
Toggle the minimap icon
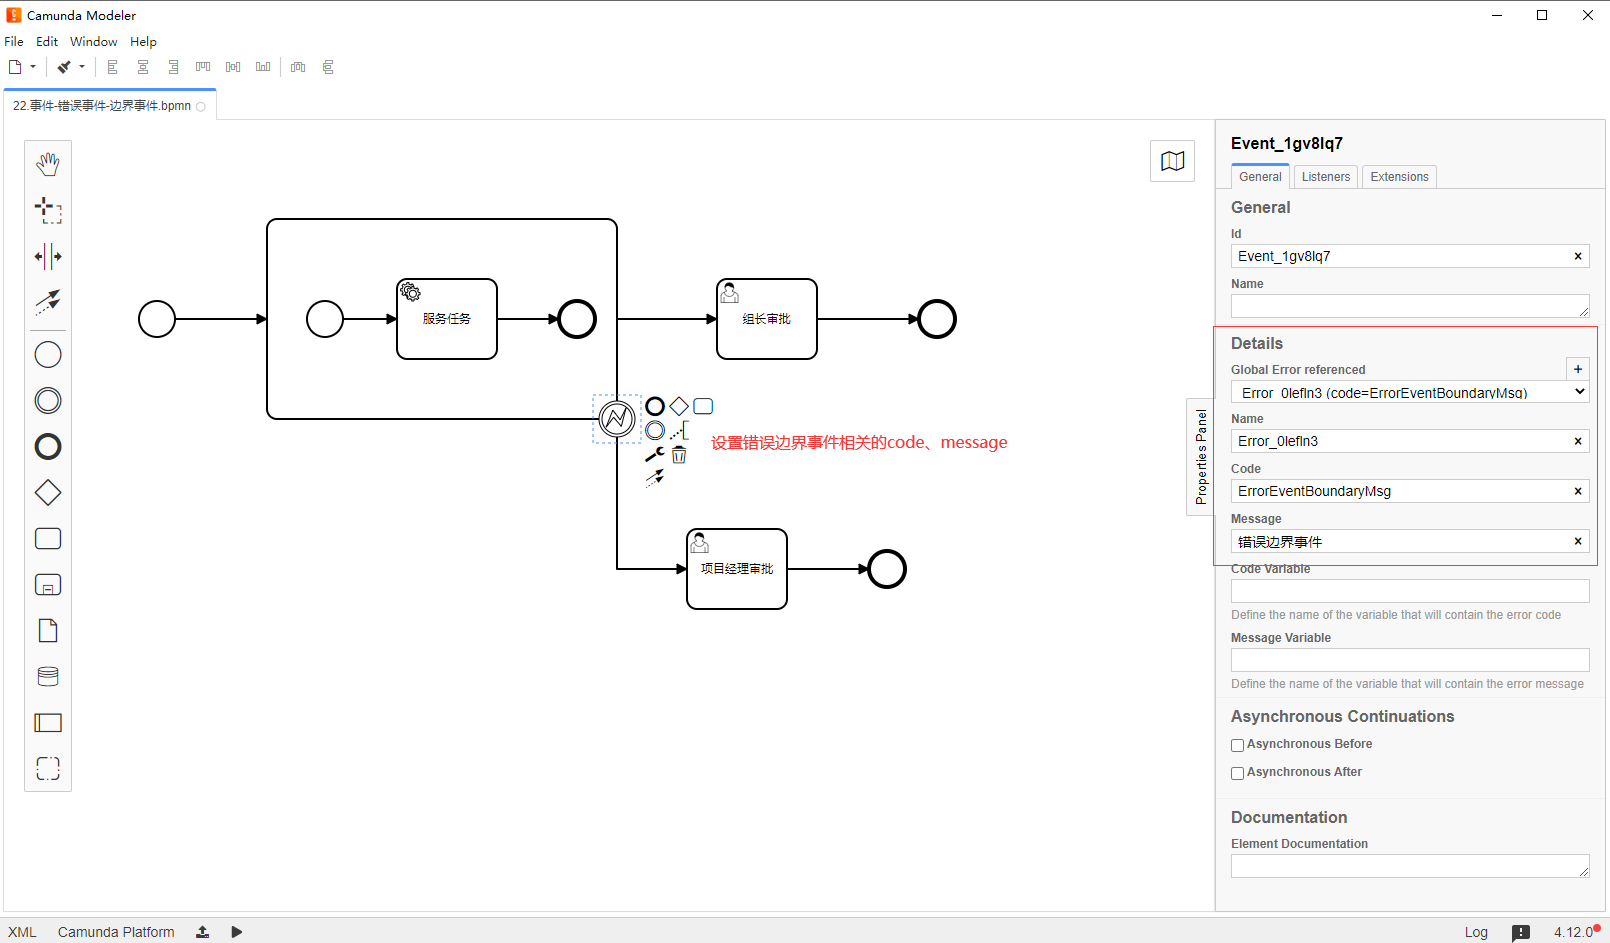pyautogui.click(x=1173, y=161)
